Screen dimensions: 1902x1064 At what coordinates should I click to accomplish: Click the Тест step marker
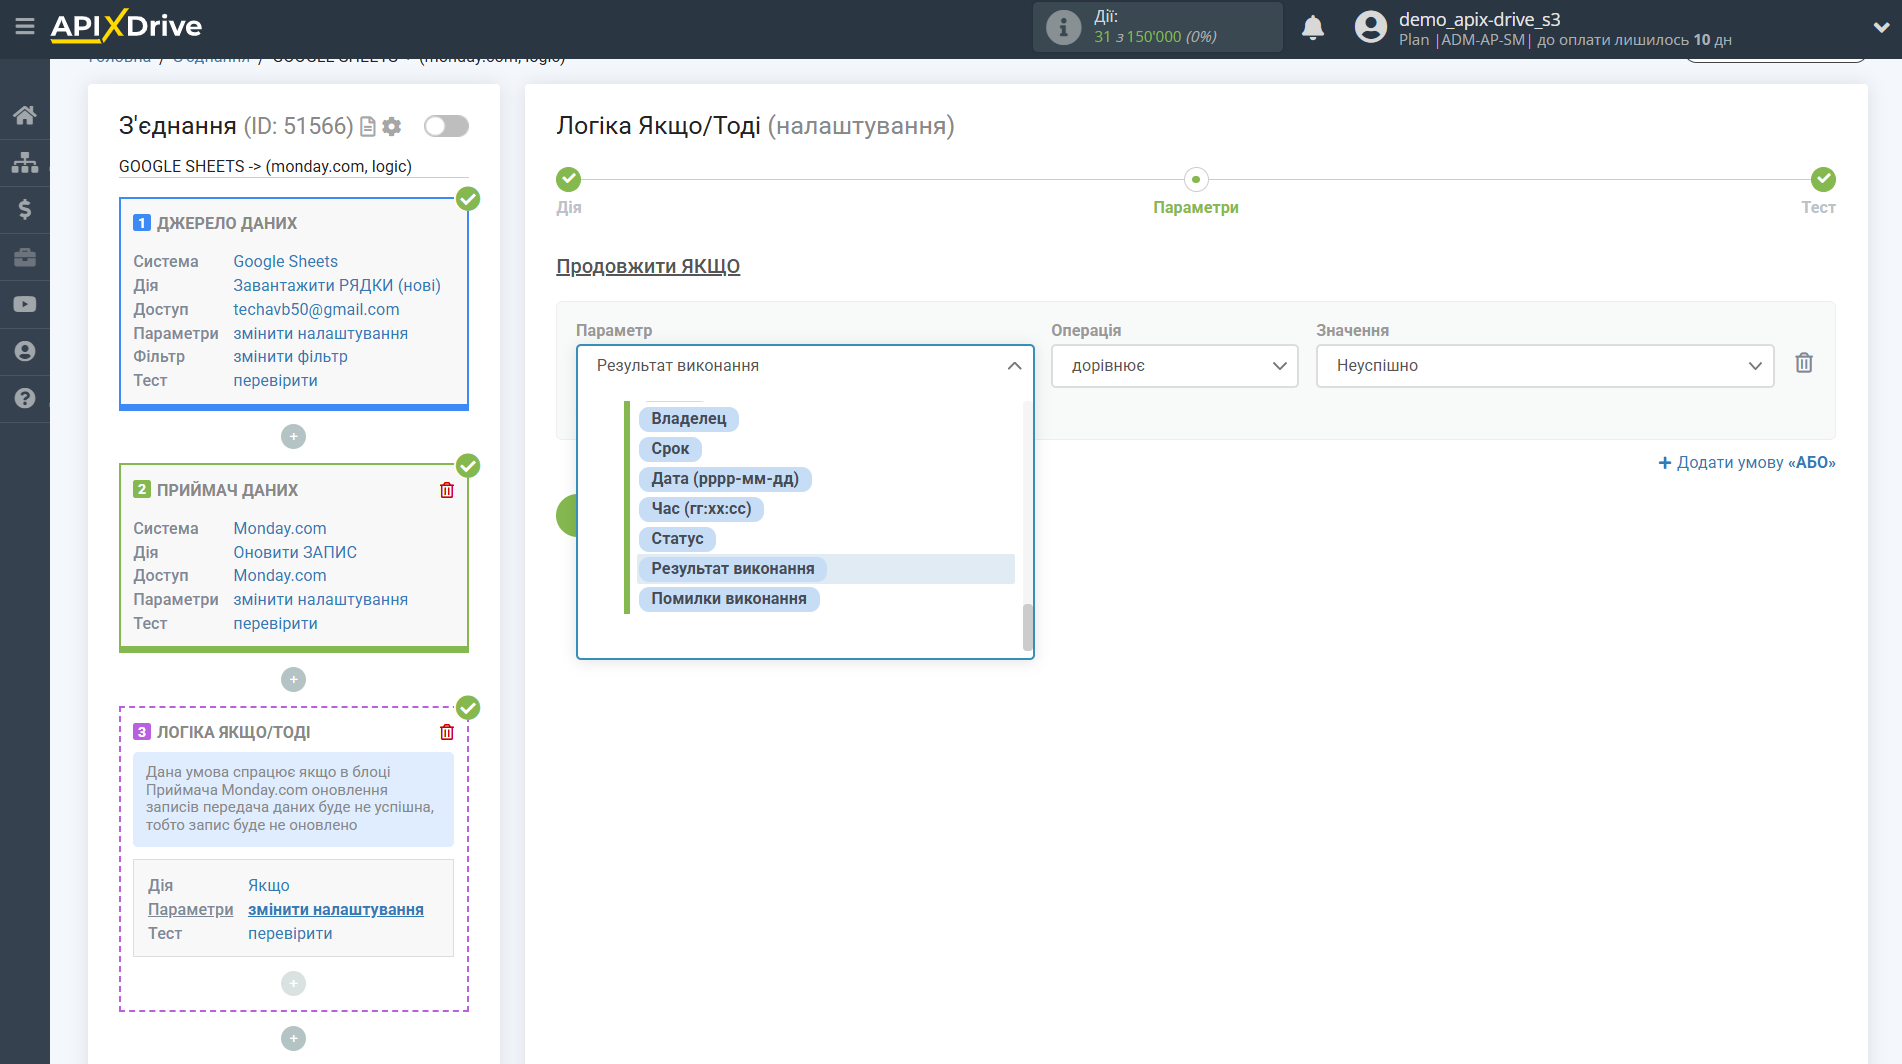click(x=1823, y=179)
